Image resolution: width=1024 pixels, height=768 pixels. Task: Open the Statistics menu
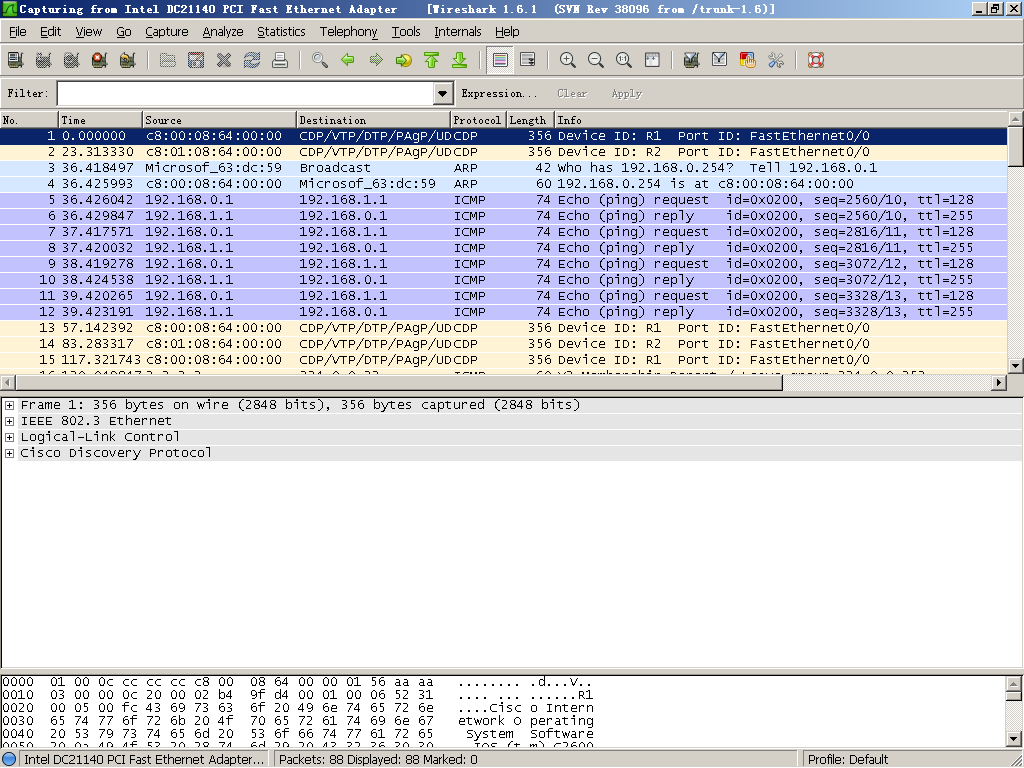coord(281,31)
